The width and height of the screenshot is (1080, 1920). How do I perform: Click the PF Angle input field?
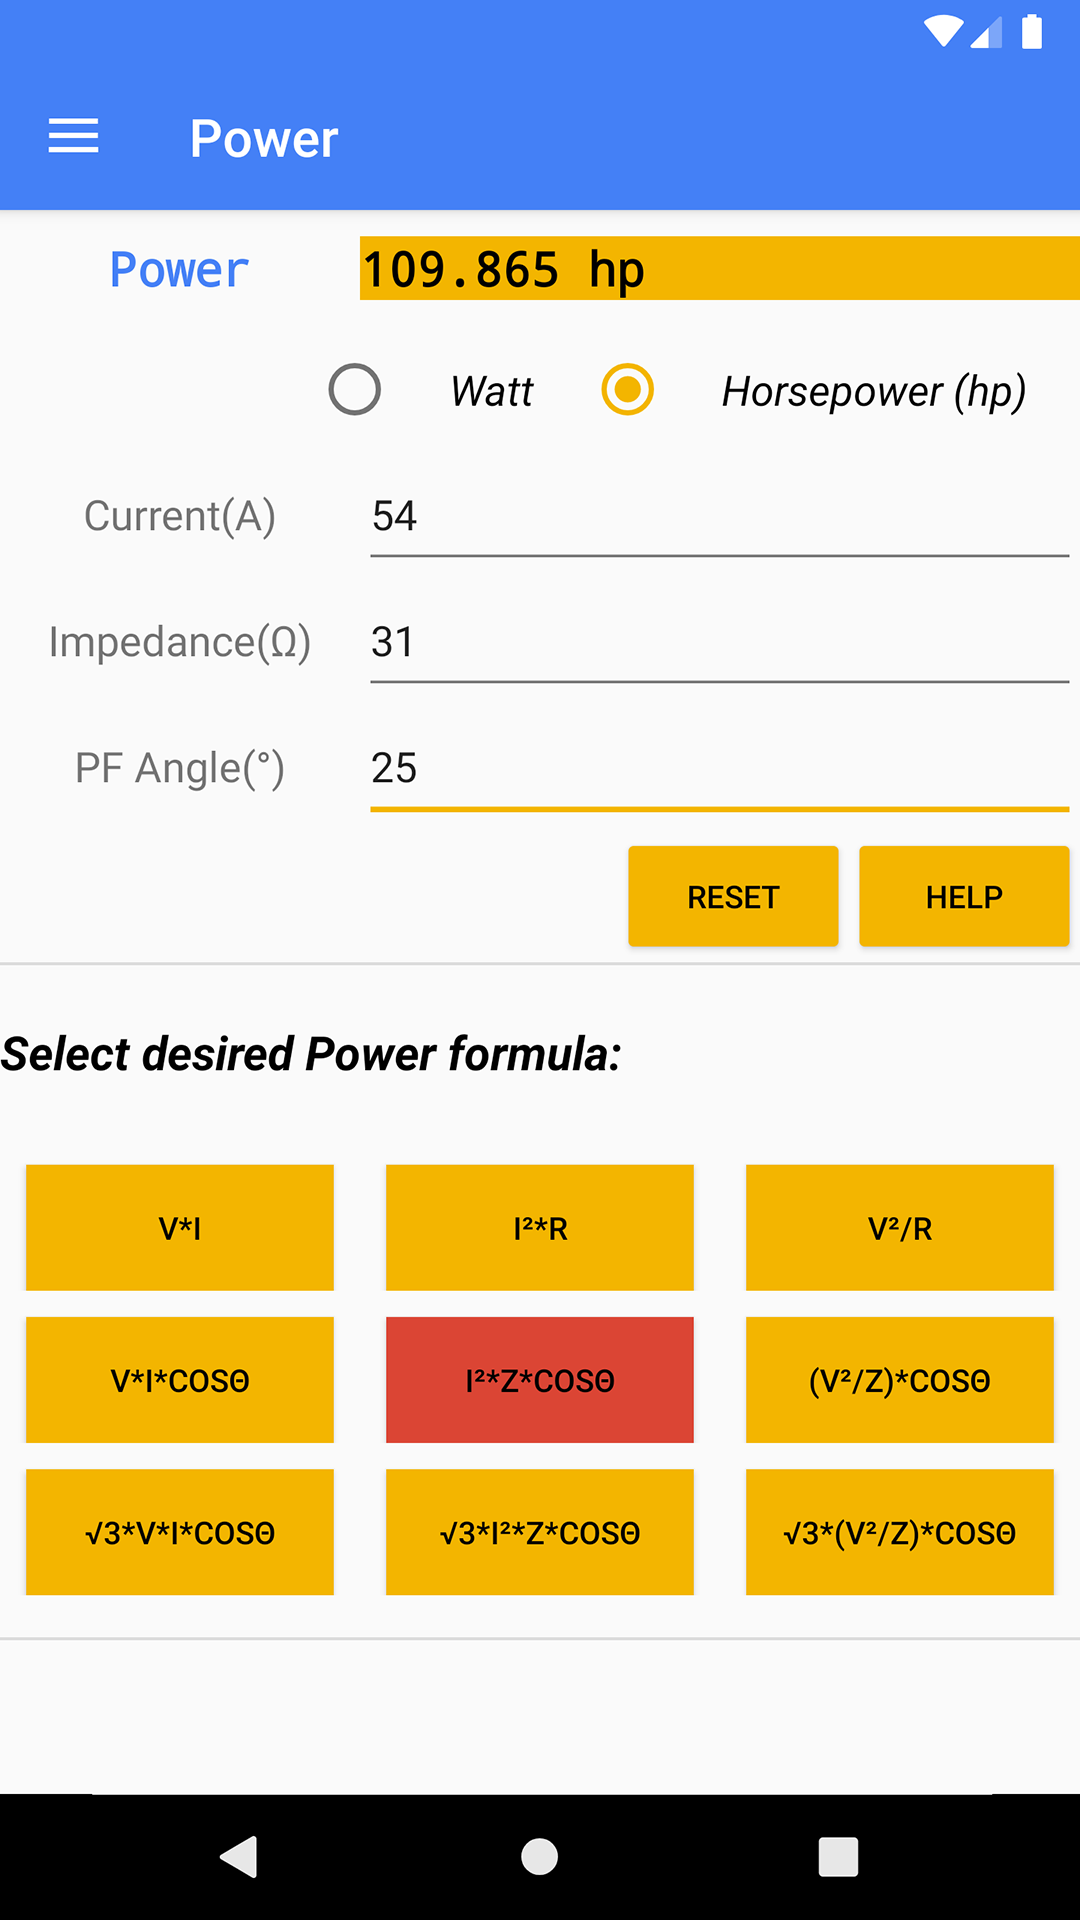(x=718, y=769)
